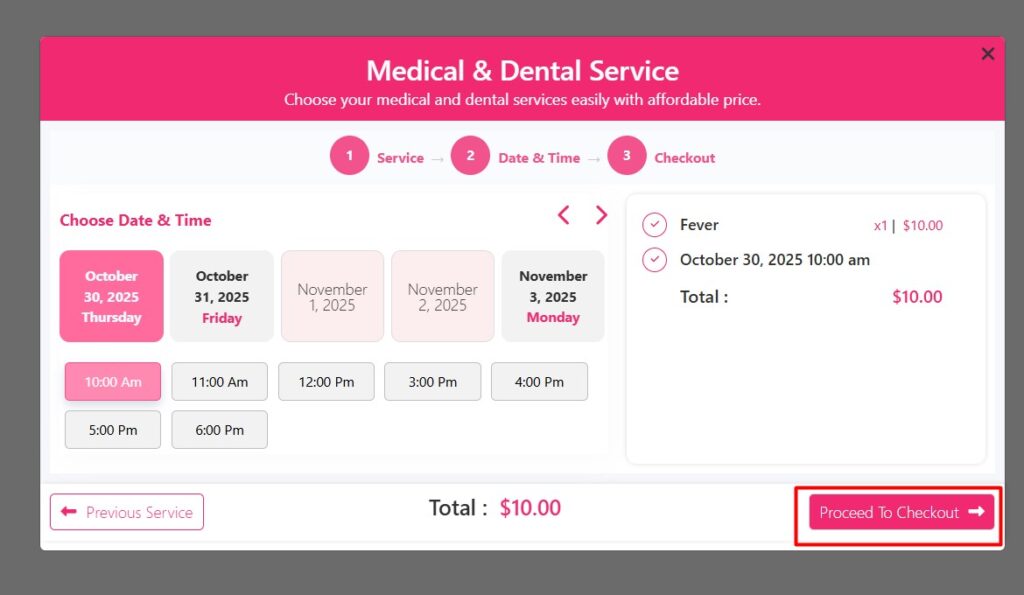
Task: Select the 11:00 Am time slot
Action: click(x=219, y=381)
